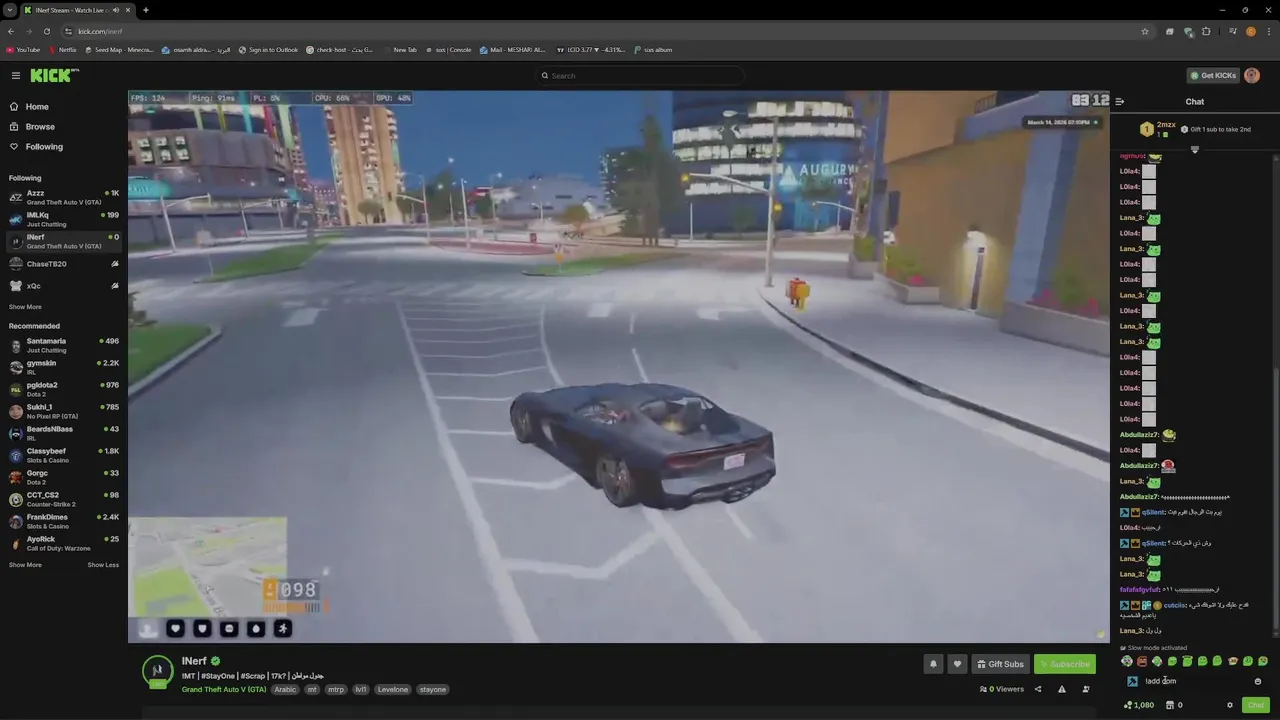
Task: Report the stream with warning icon
Action: coord(1061,689)
